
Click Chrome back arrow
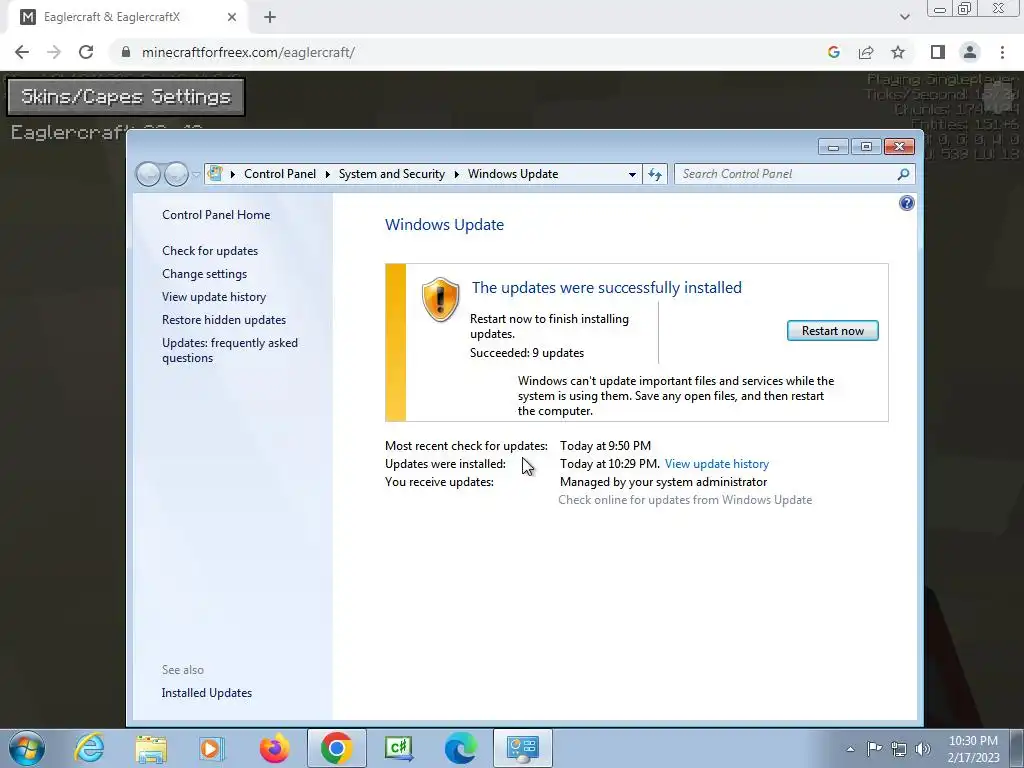tap(22, 52)
